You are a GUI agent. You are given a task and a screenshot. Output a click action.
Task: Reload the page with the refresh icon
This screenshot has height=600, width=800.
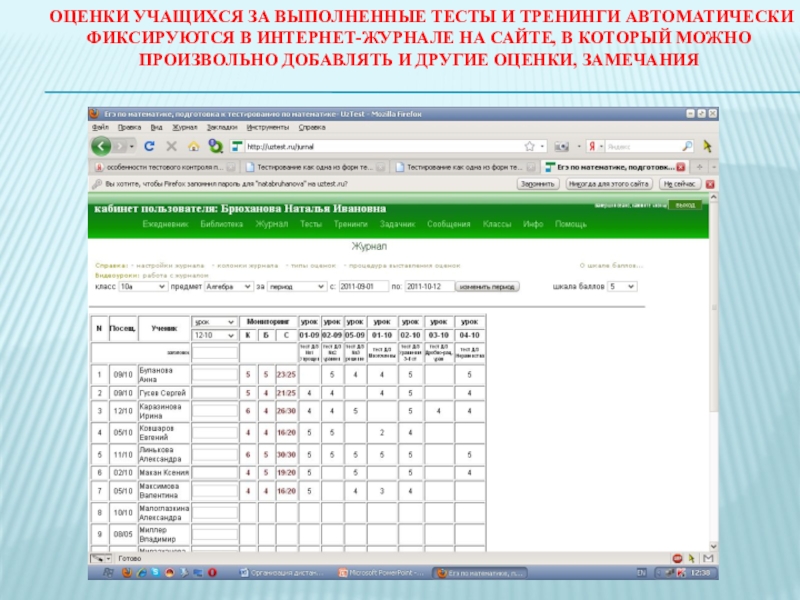149,146
